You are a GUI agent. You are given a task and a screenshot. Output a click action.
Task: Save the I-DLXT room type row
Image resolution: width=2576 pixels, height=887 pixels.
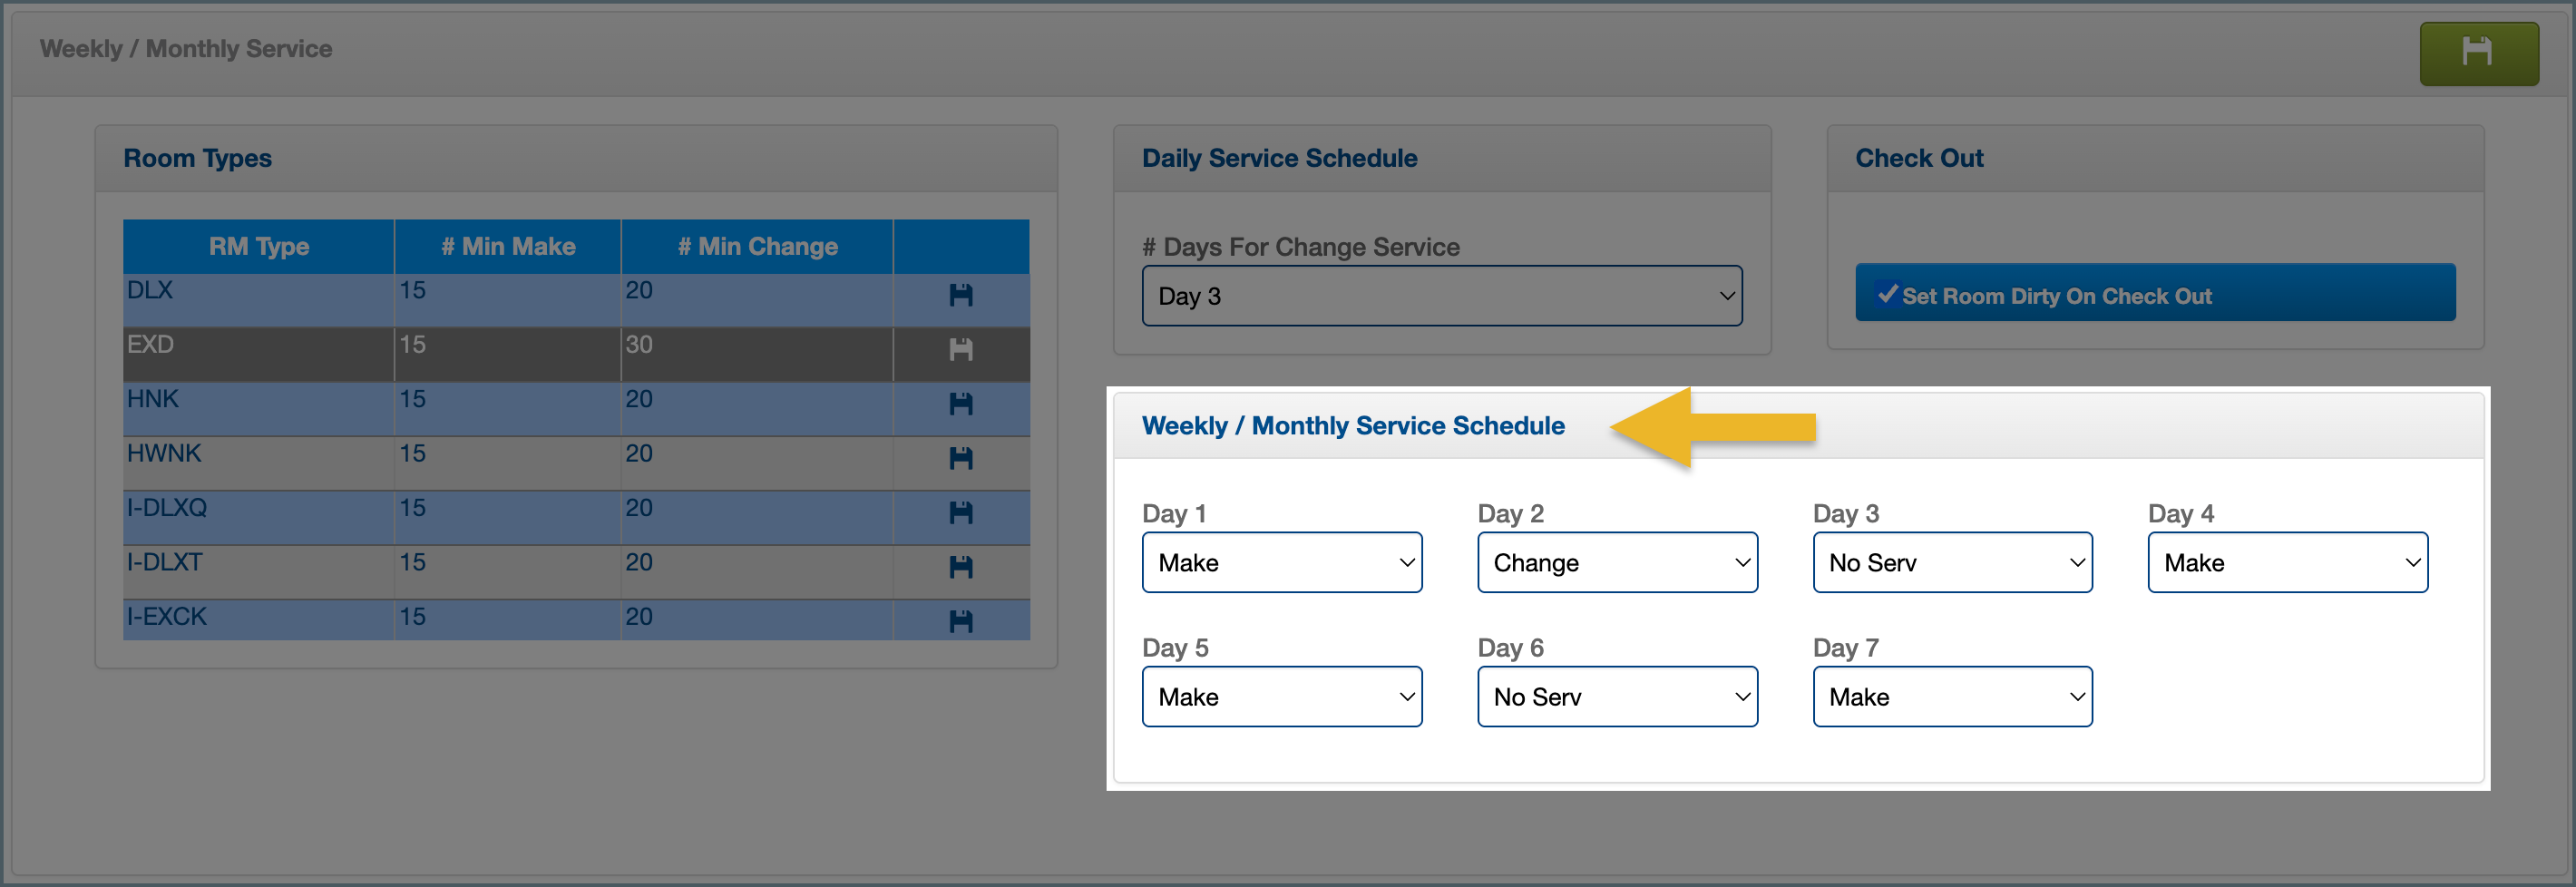(x=960, y=567)
